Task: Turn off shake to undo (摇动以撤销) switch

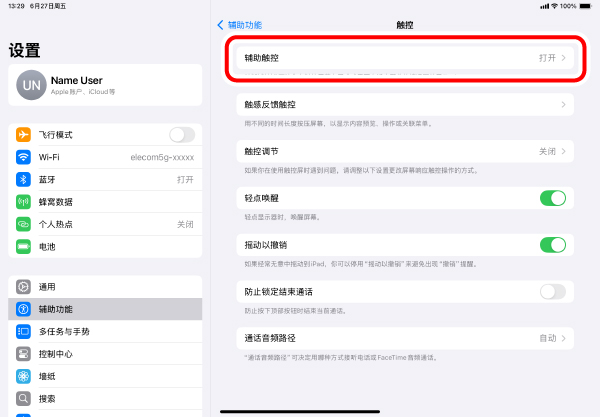Action: tap(552, 245)
